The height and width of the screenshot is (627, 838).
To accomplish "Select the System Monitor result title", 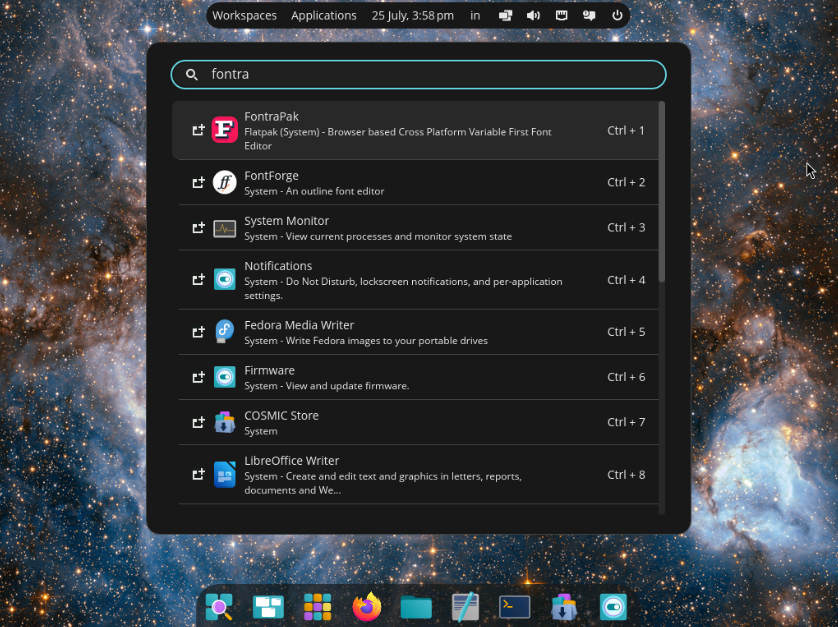I will 286,221.
